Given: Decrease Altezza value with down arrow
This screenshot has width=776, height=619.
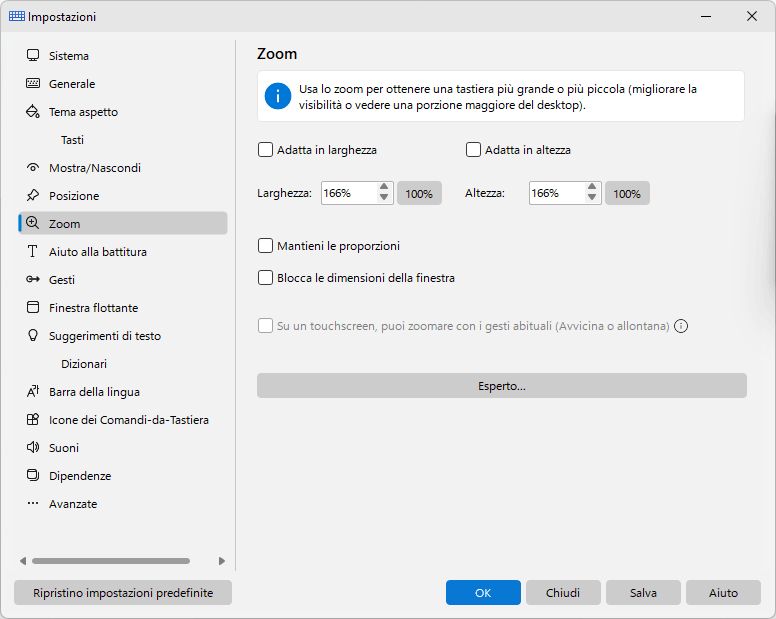Looking at the screenshot, I should click(592, 198).
